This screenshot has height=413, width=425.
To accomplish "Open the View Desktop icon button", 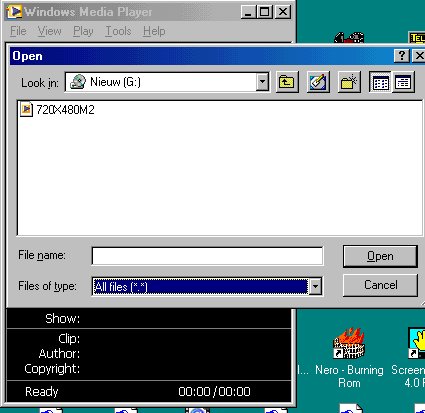I will coord(318,82).
